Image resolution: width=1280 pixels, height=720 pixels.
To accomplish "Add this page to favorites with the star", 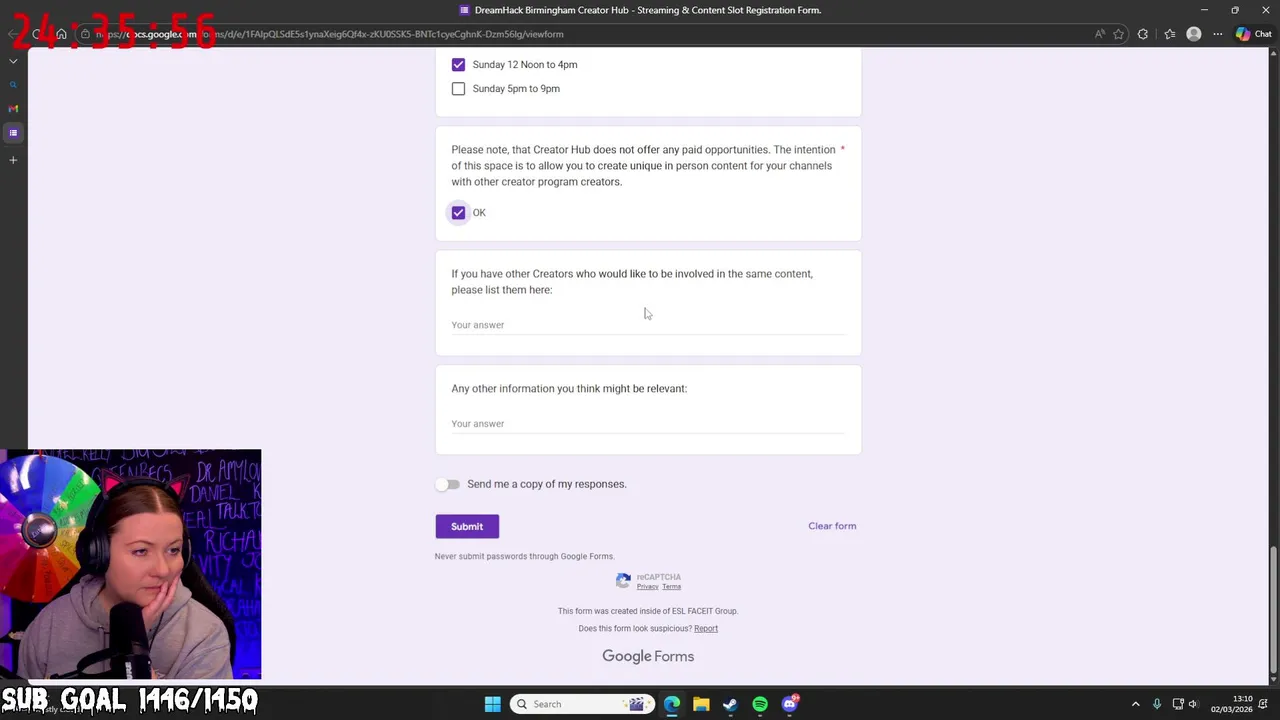I will (1119, 34).
